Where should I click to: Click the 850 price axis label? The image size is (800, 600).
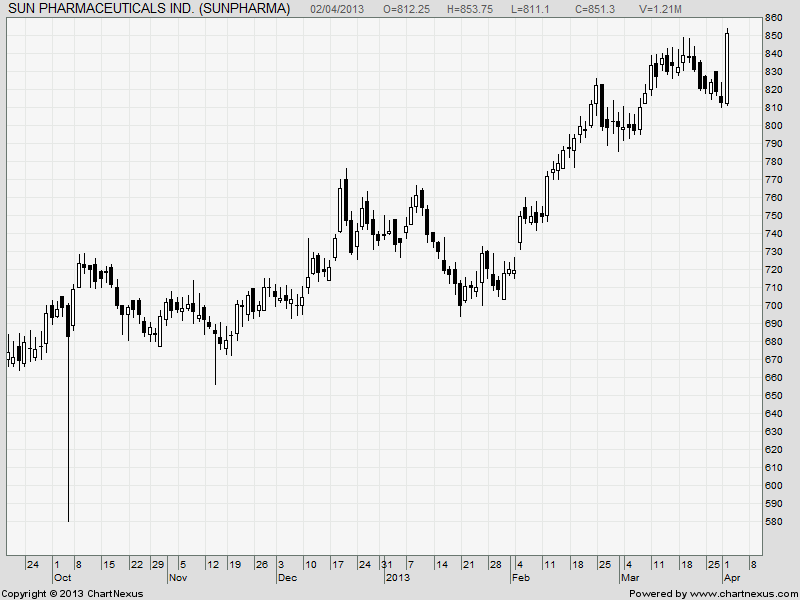click(x=773, y=36)
